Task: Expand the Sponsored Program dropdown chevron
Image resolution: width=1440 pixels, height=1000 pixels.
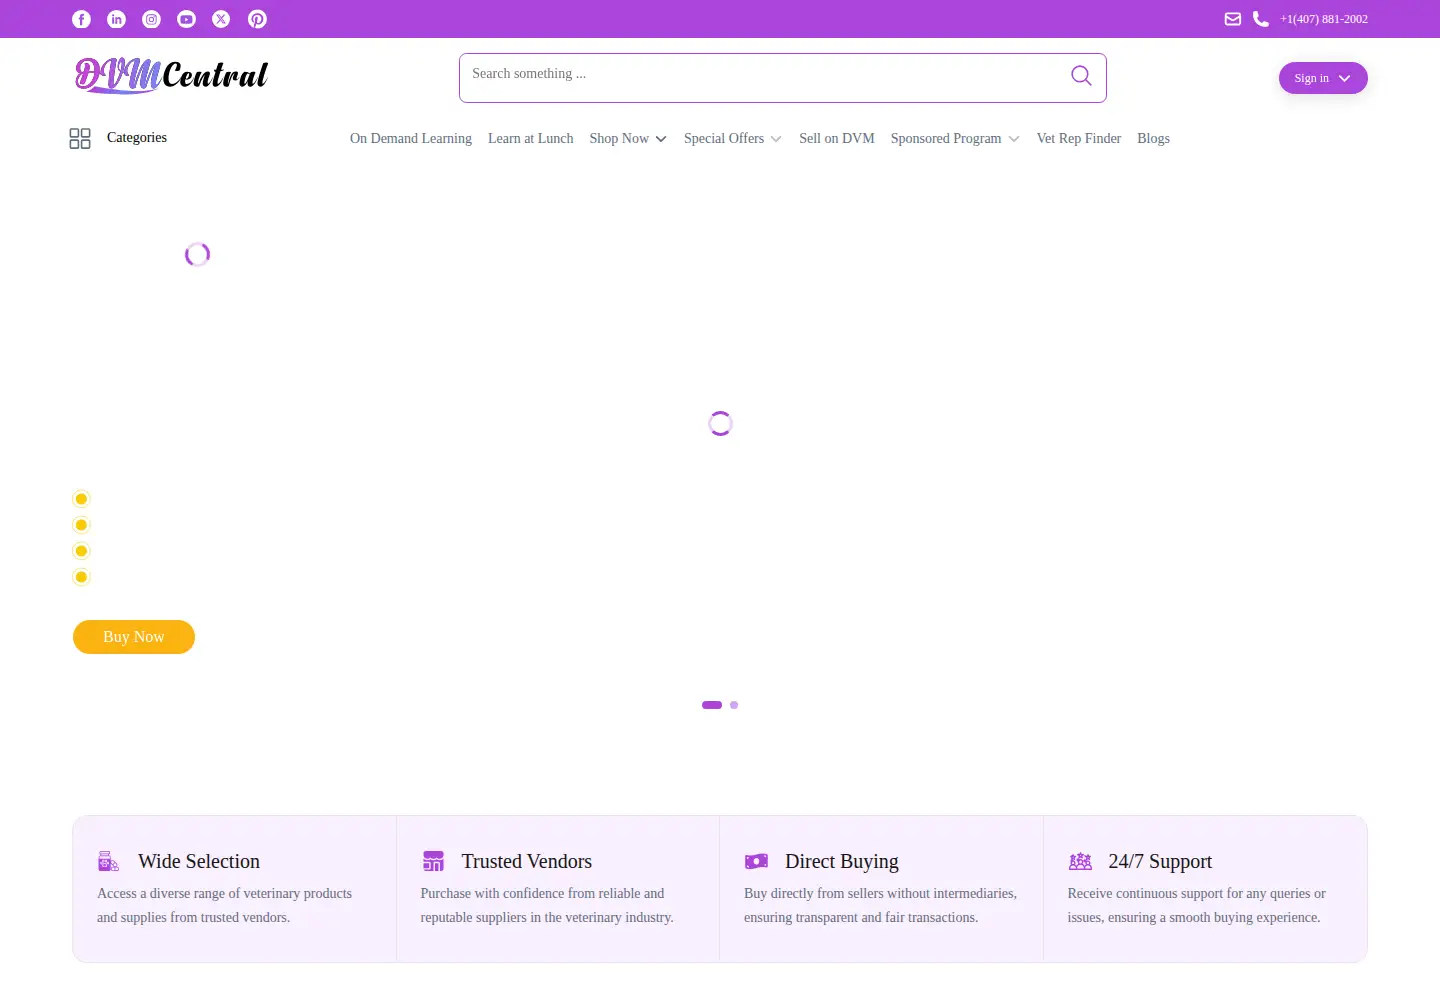Action: [x=1014, y=139]
